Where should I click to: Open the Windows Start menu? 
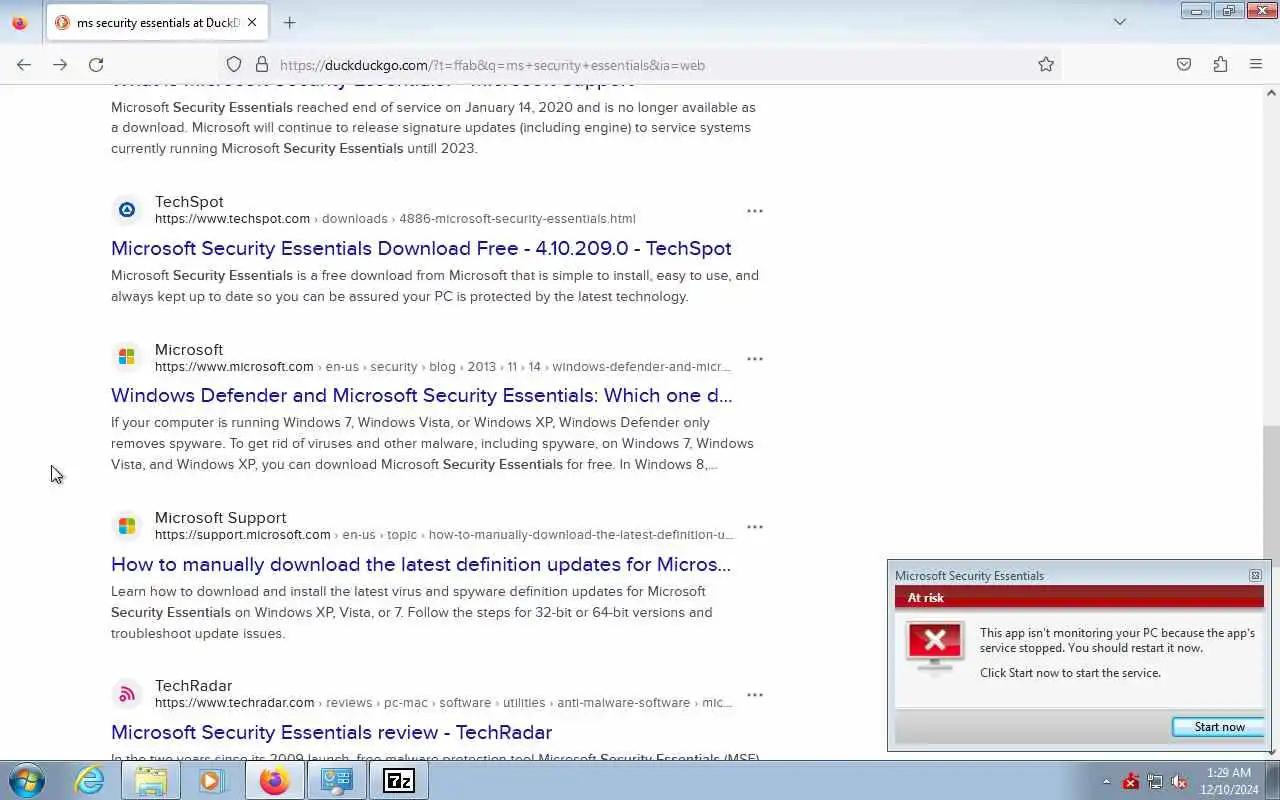(x=26, y=780)
